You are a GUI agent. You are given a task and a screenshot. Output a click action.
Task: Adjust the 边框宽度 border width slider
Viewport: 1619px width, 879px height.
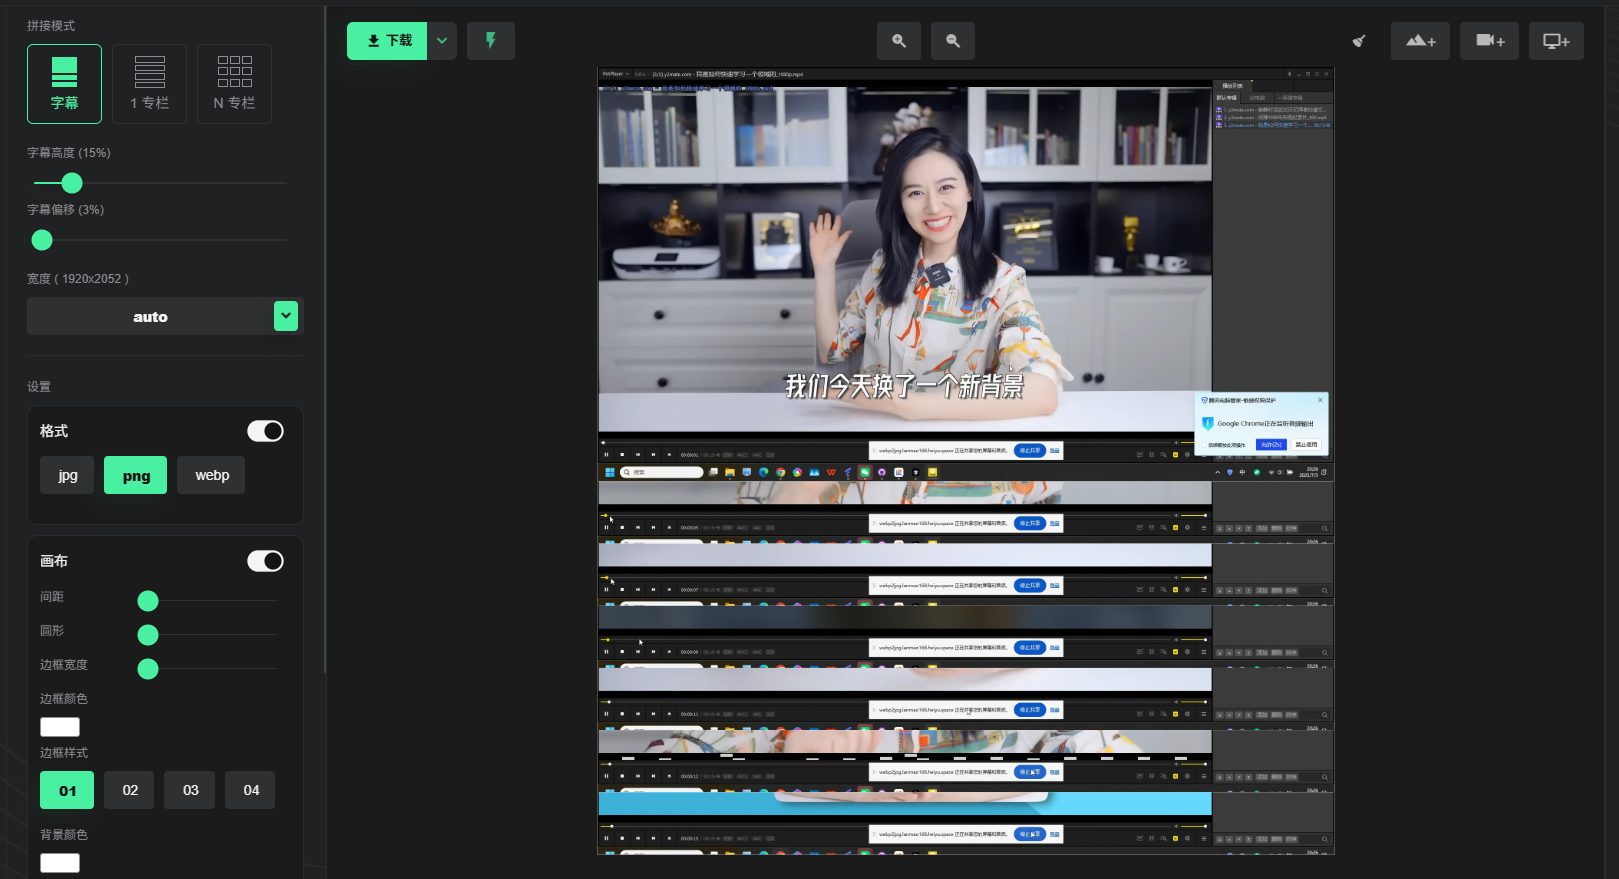[148, 669]
